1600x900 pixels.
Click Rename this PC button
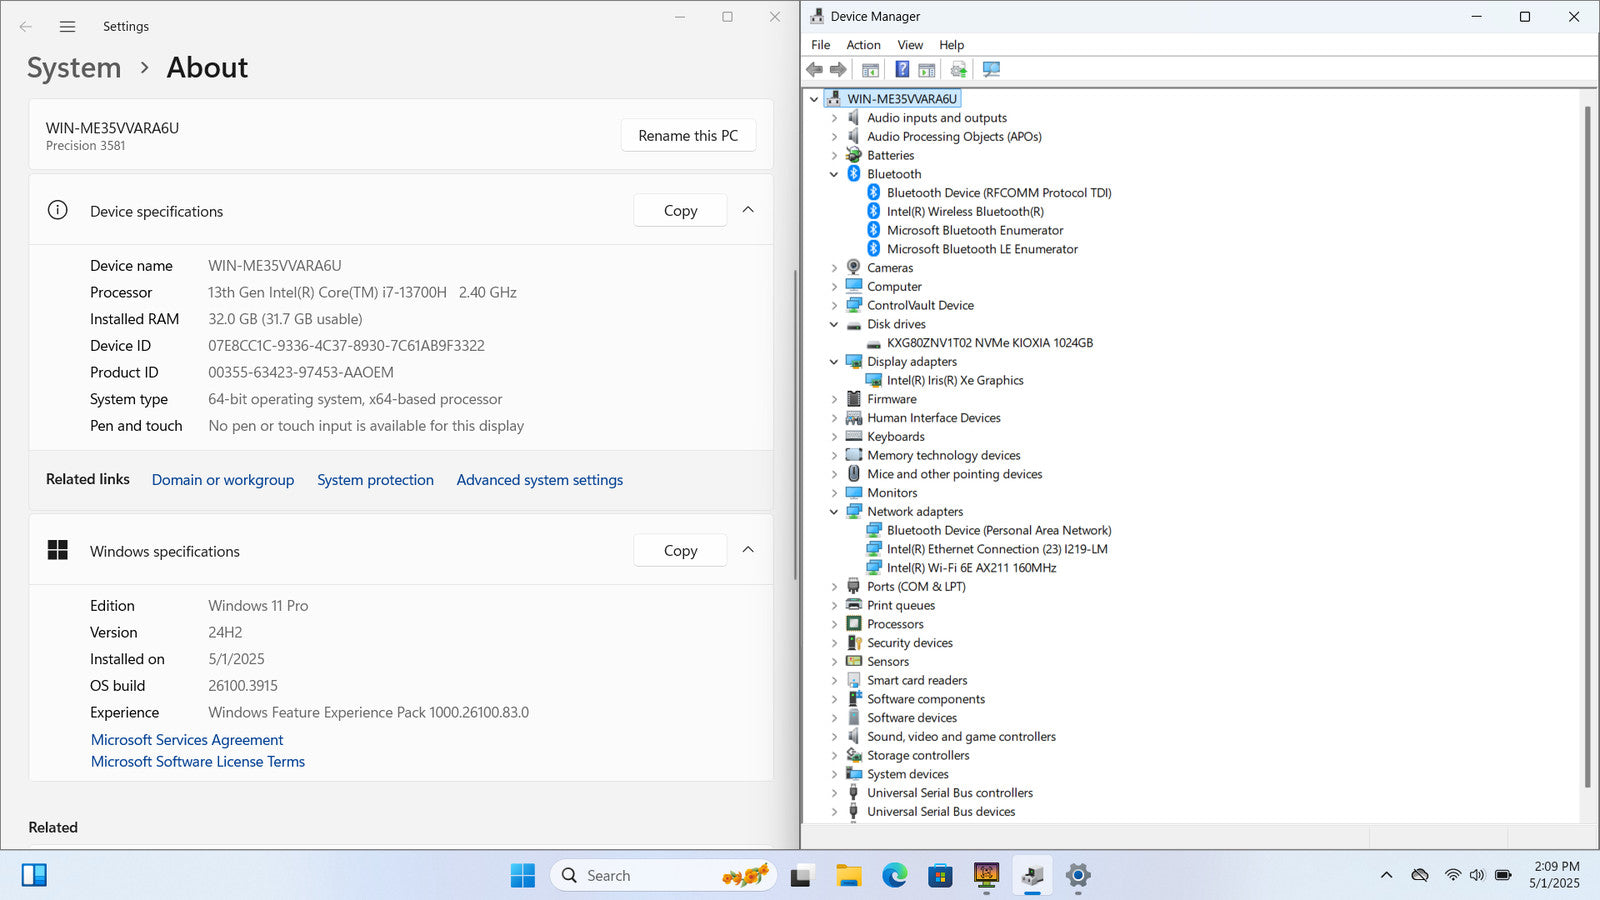[x=688, y=136]
